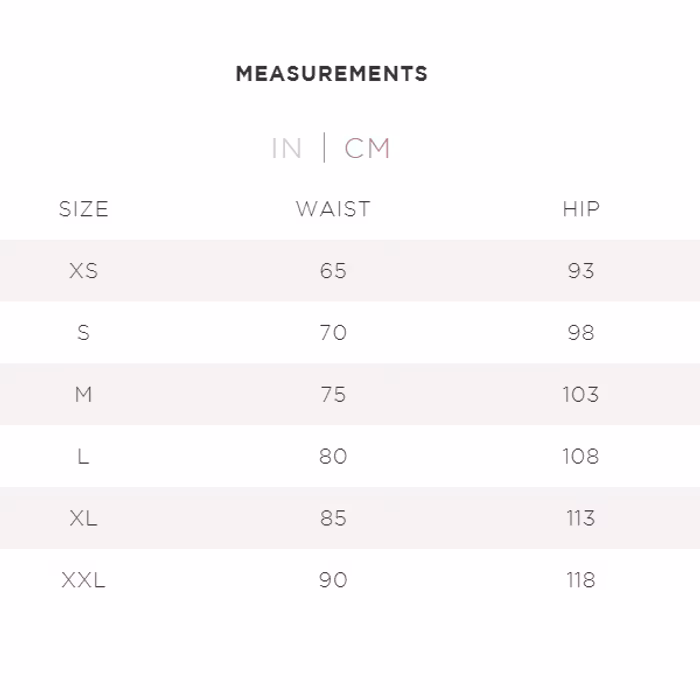
Task: Select the M size row label
Action: pyautogui.click(x=83, y=395)
